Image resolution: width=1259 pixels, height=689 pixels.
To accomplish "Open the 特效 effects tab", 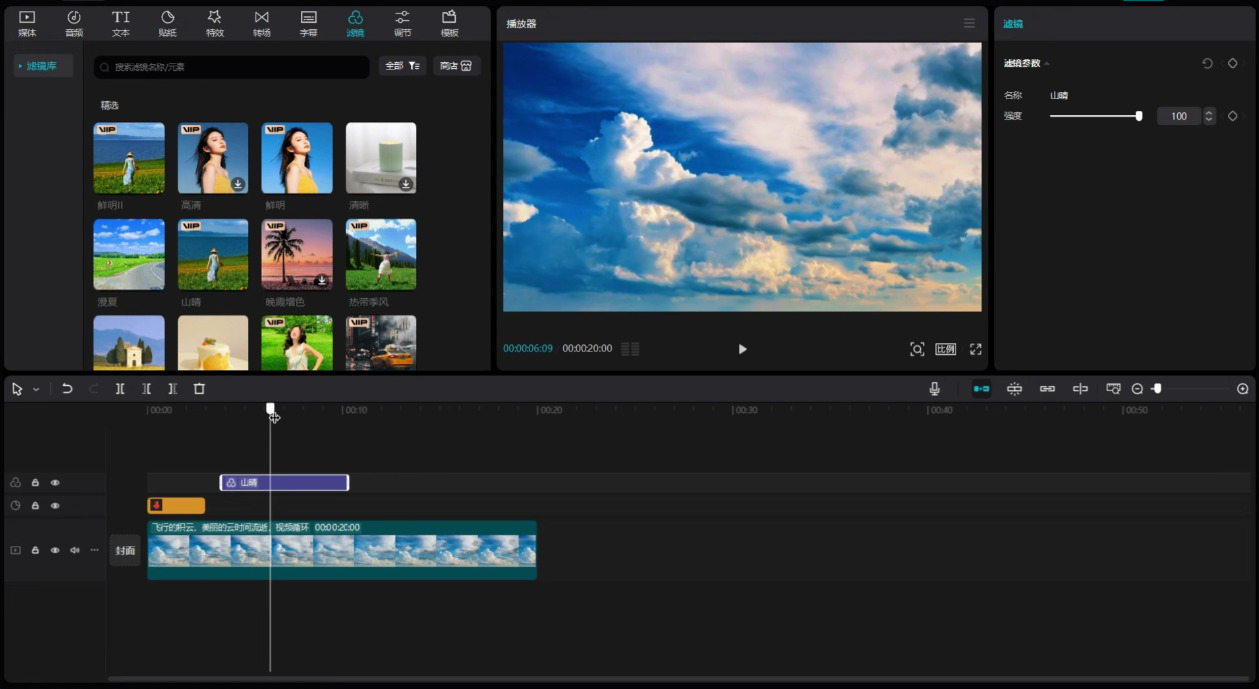I will click(214, 24).
